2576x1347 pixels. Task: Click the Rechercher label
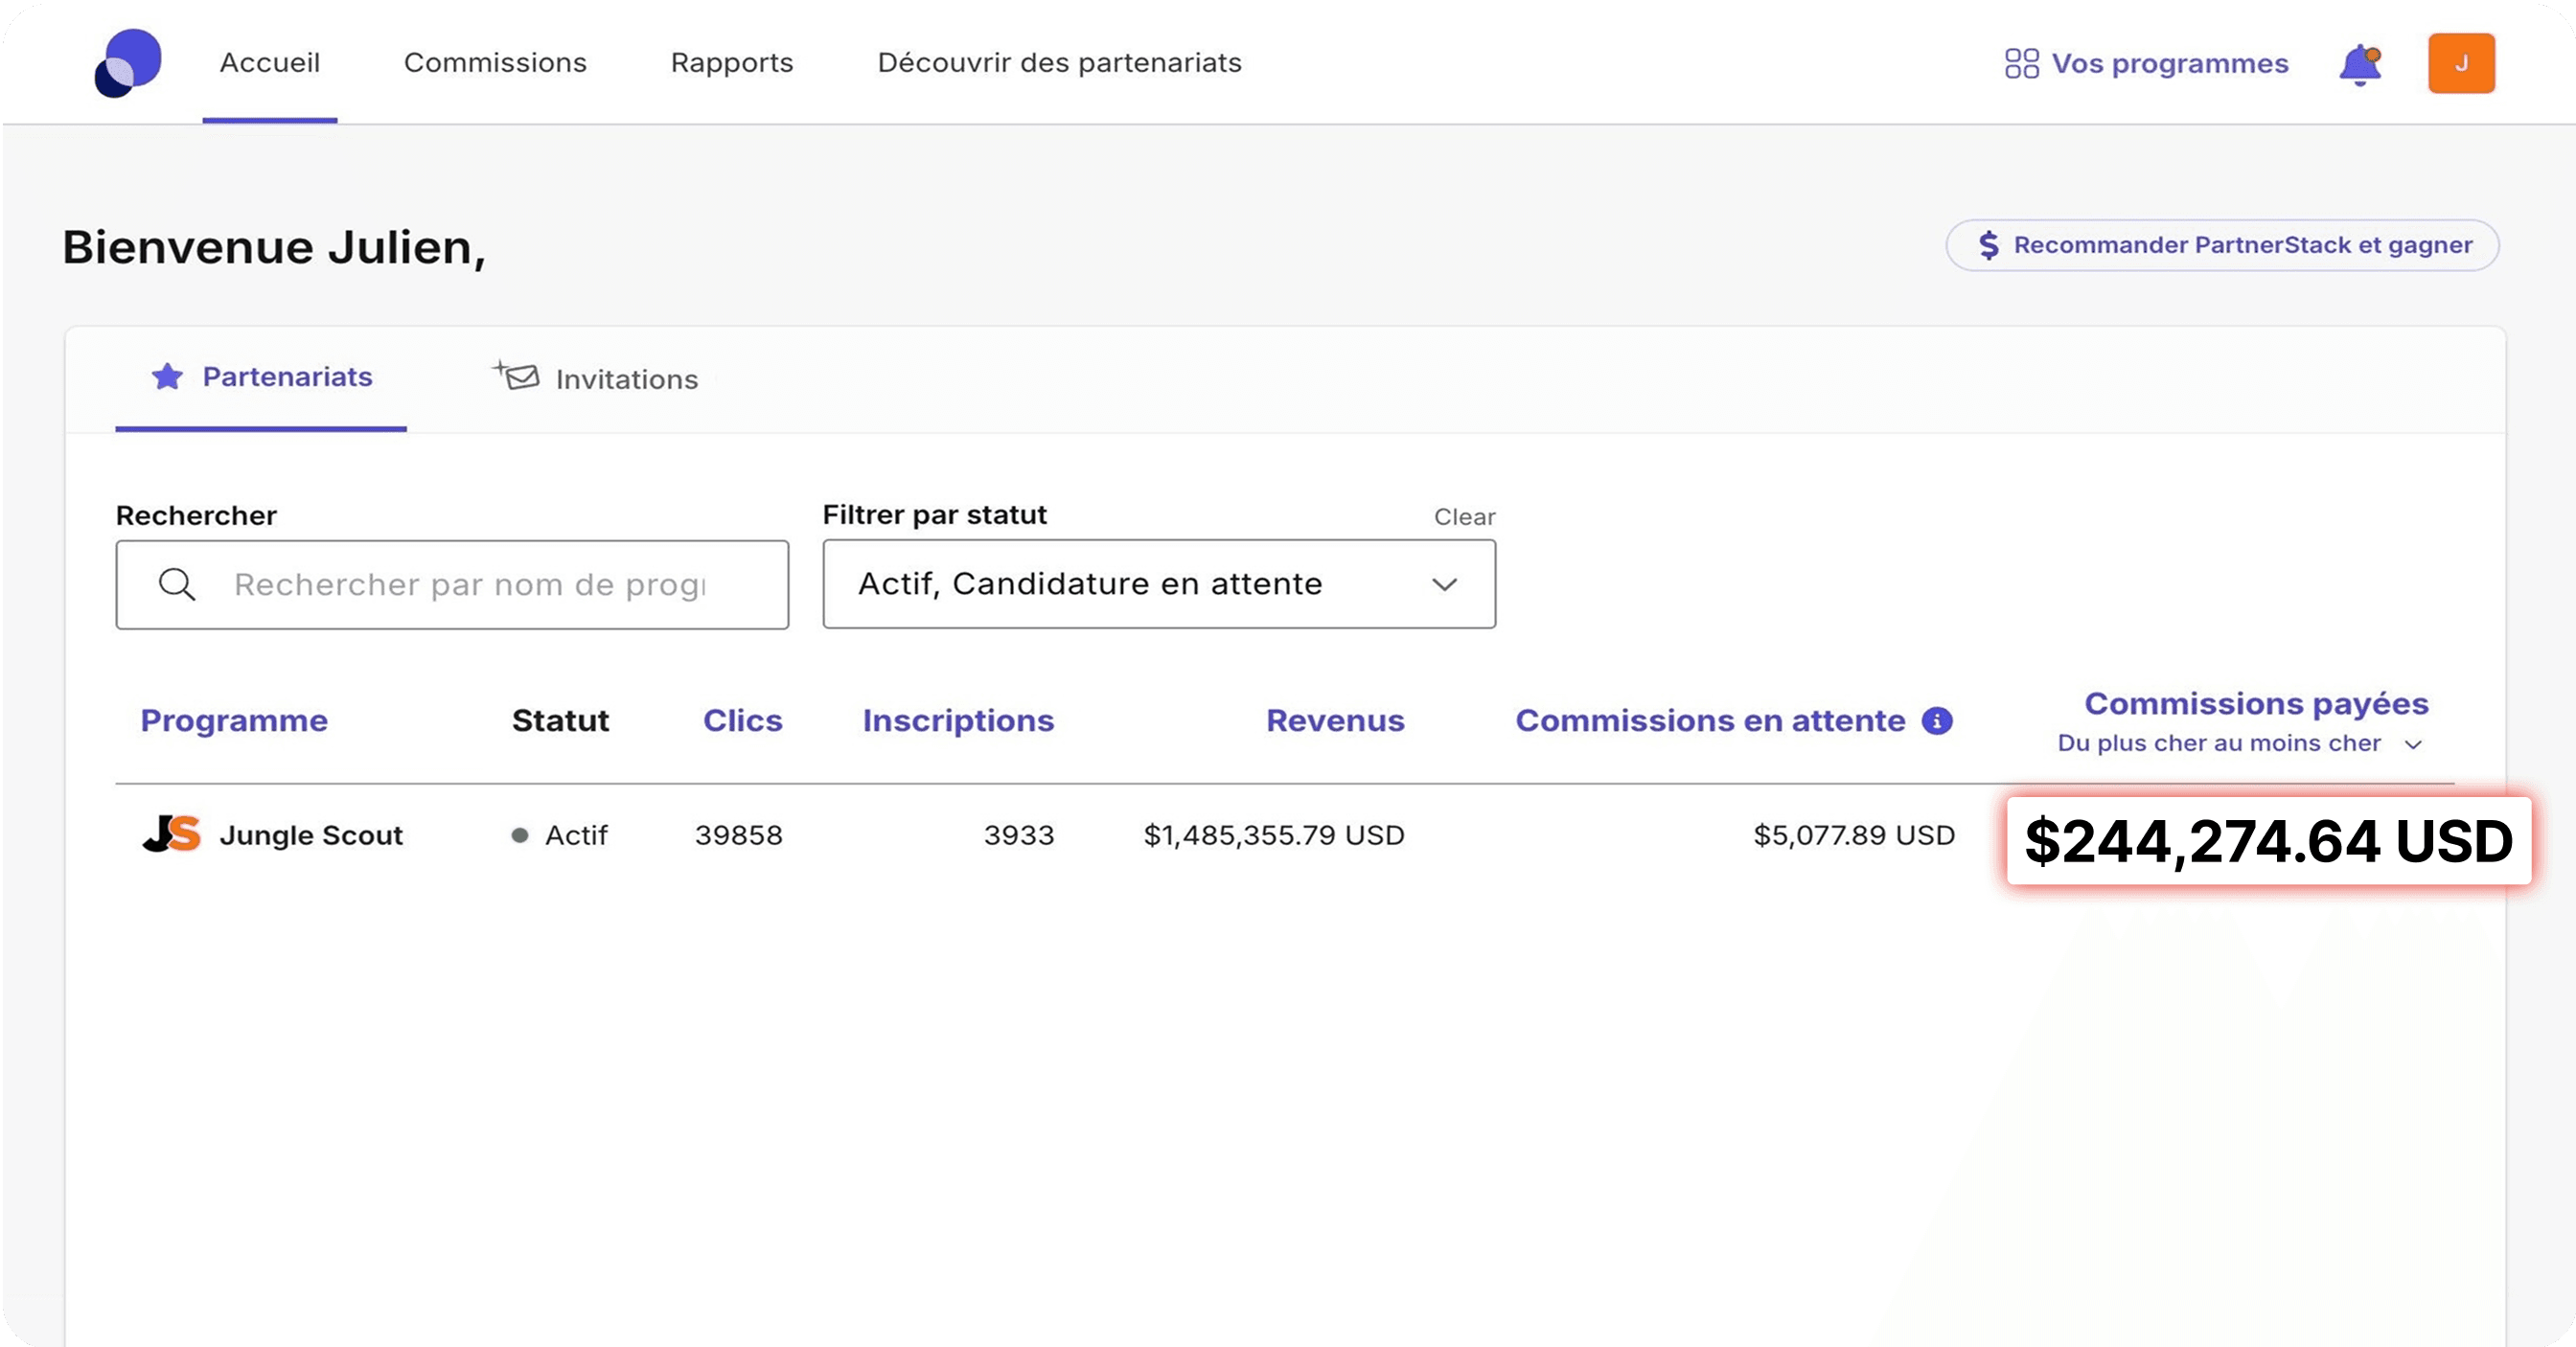pos(196,516)
